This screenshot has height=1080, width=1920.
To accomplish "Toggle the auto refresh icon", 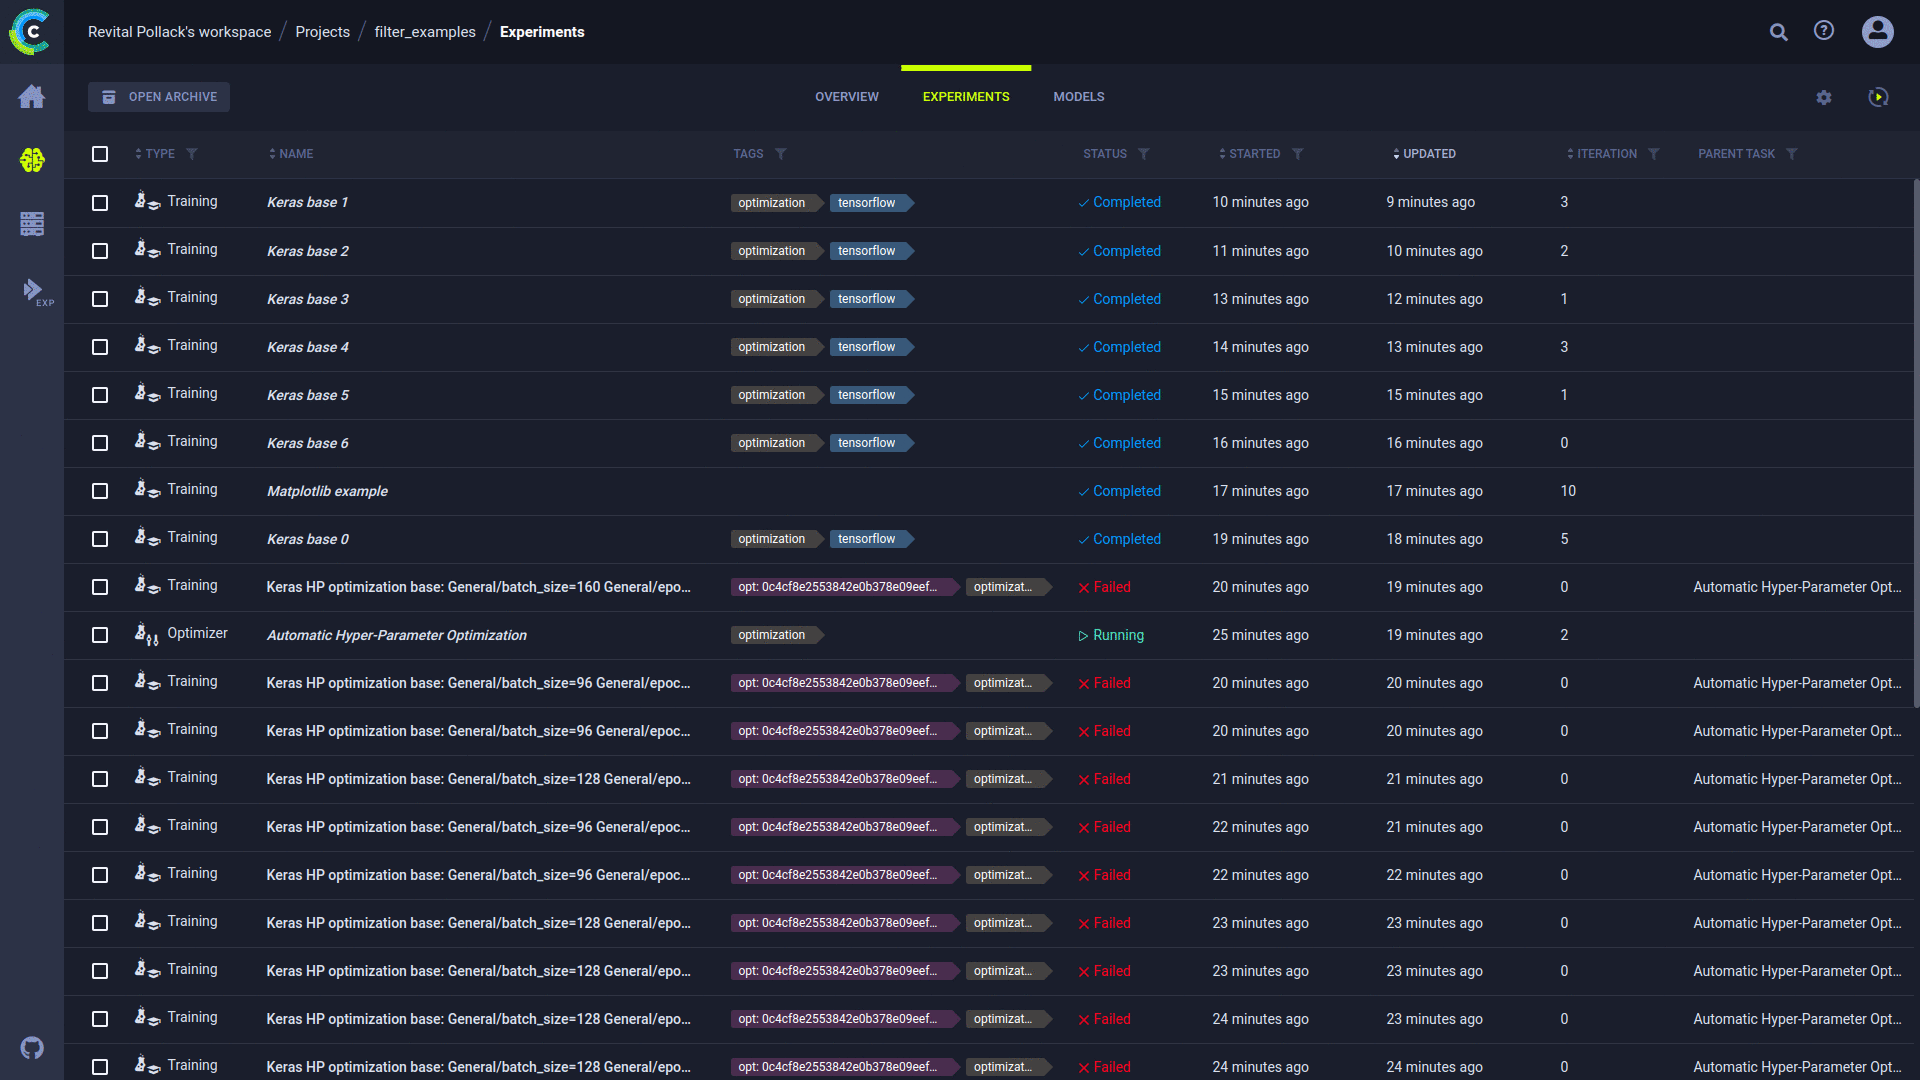I will pyautogui.click(x=1879, y=97).
